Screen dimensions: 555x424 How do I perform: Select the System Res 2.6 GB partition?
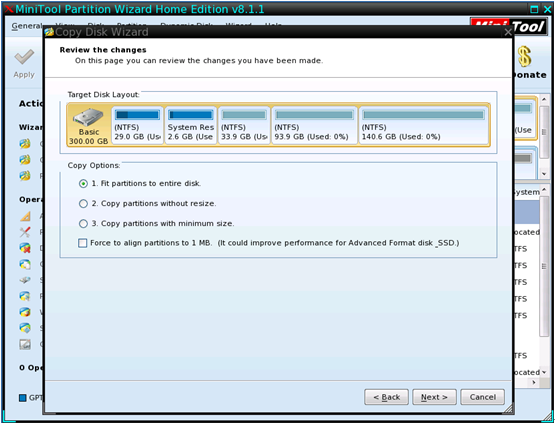point(190,125)
